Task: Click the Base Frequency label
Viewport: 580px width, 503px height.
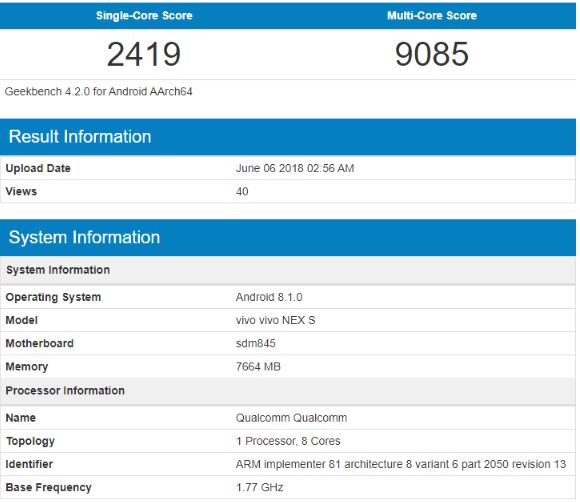Action: tap(48, 488)
